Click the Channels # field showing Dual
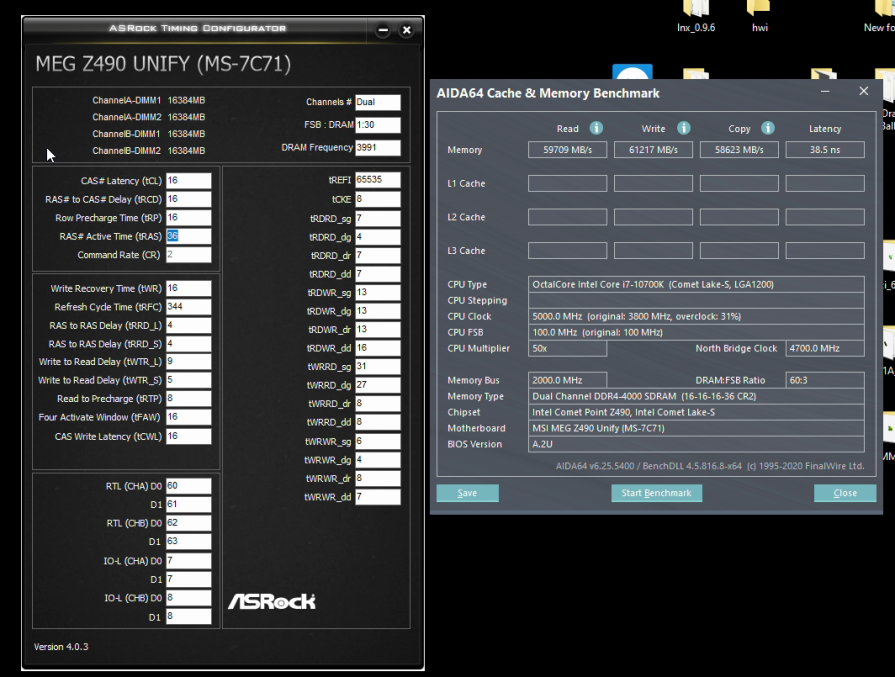The image size is (895, 677). pos(378,102)
